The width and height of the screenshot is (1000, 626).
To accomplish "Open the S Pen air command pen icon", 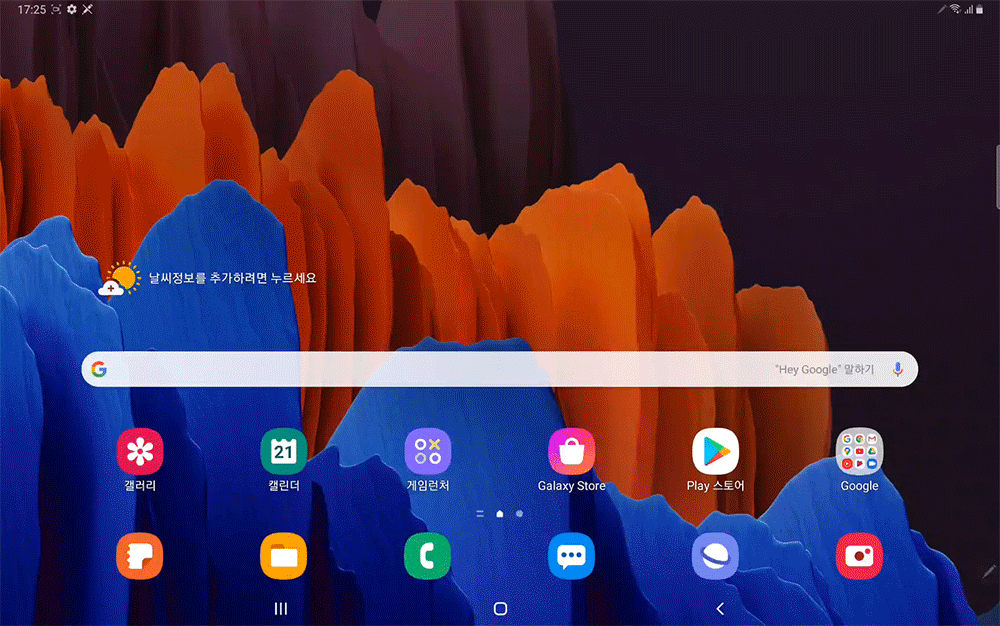I will 988,570.
